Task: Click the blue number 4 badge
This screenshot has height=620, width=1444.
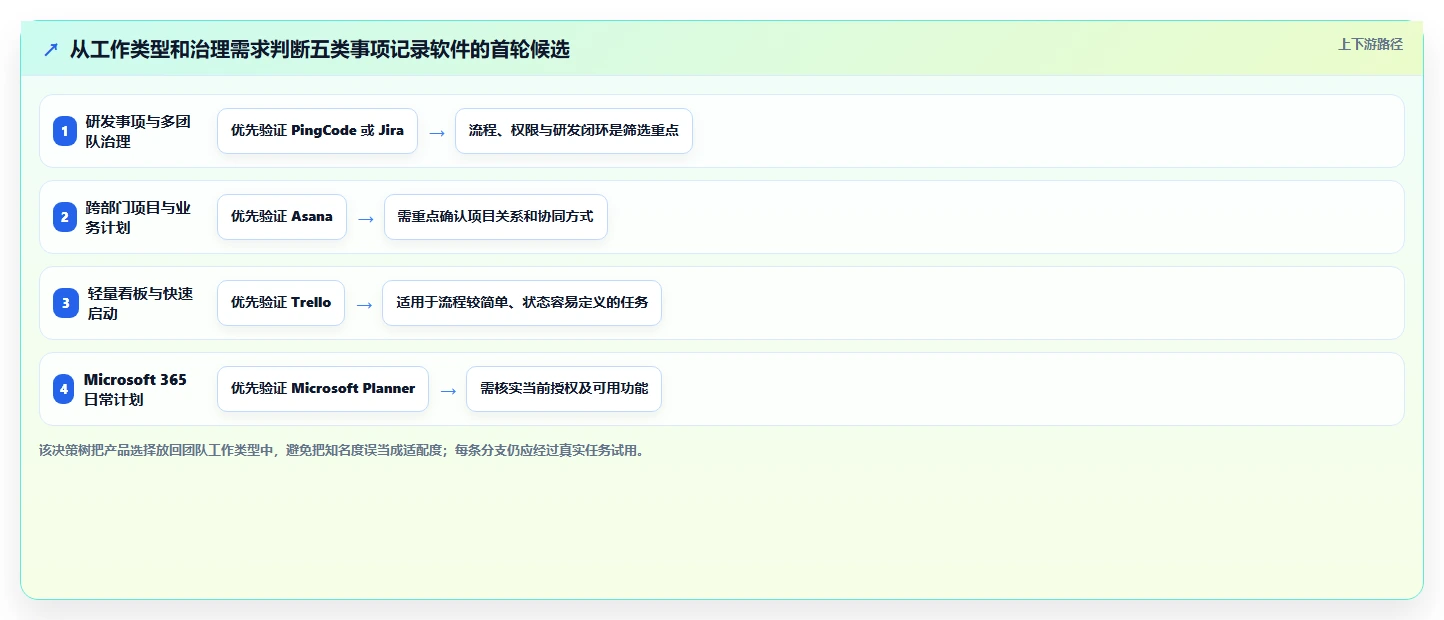Action: coord(64,389)
